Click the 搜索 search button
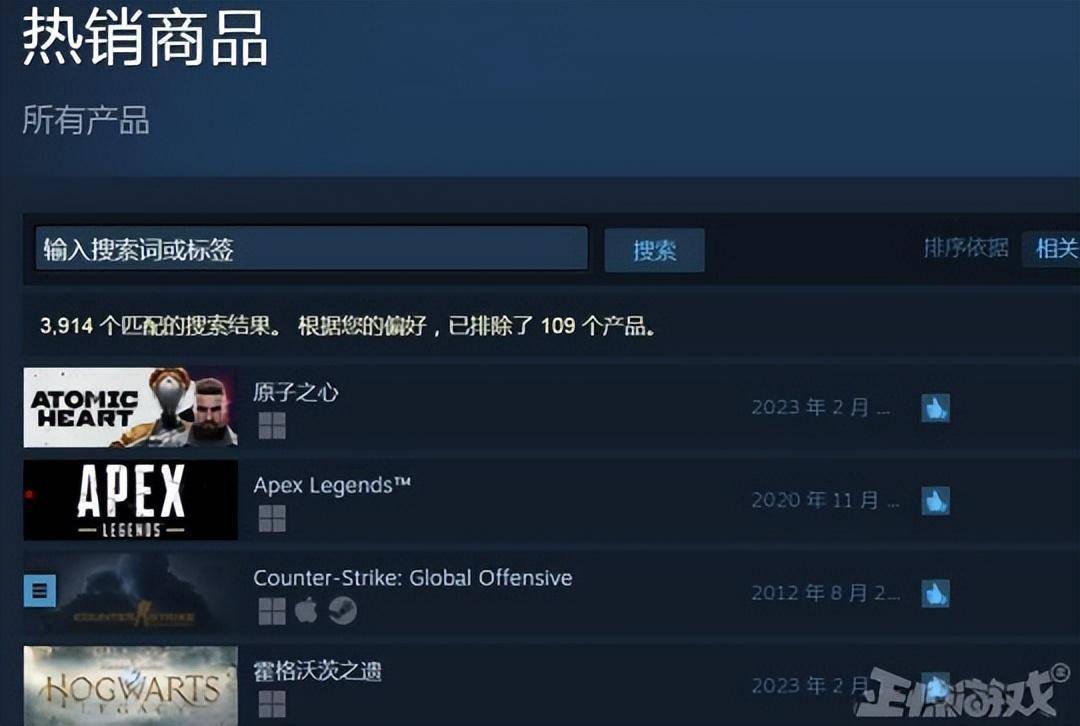 click(x=654, y=250)
